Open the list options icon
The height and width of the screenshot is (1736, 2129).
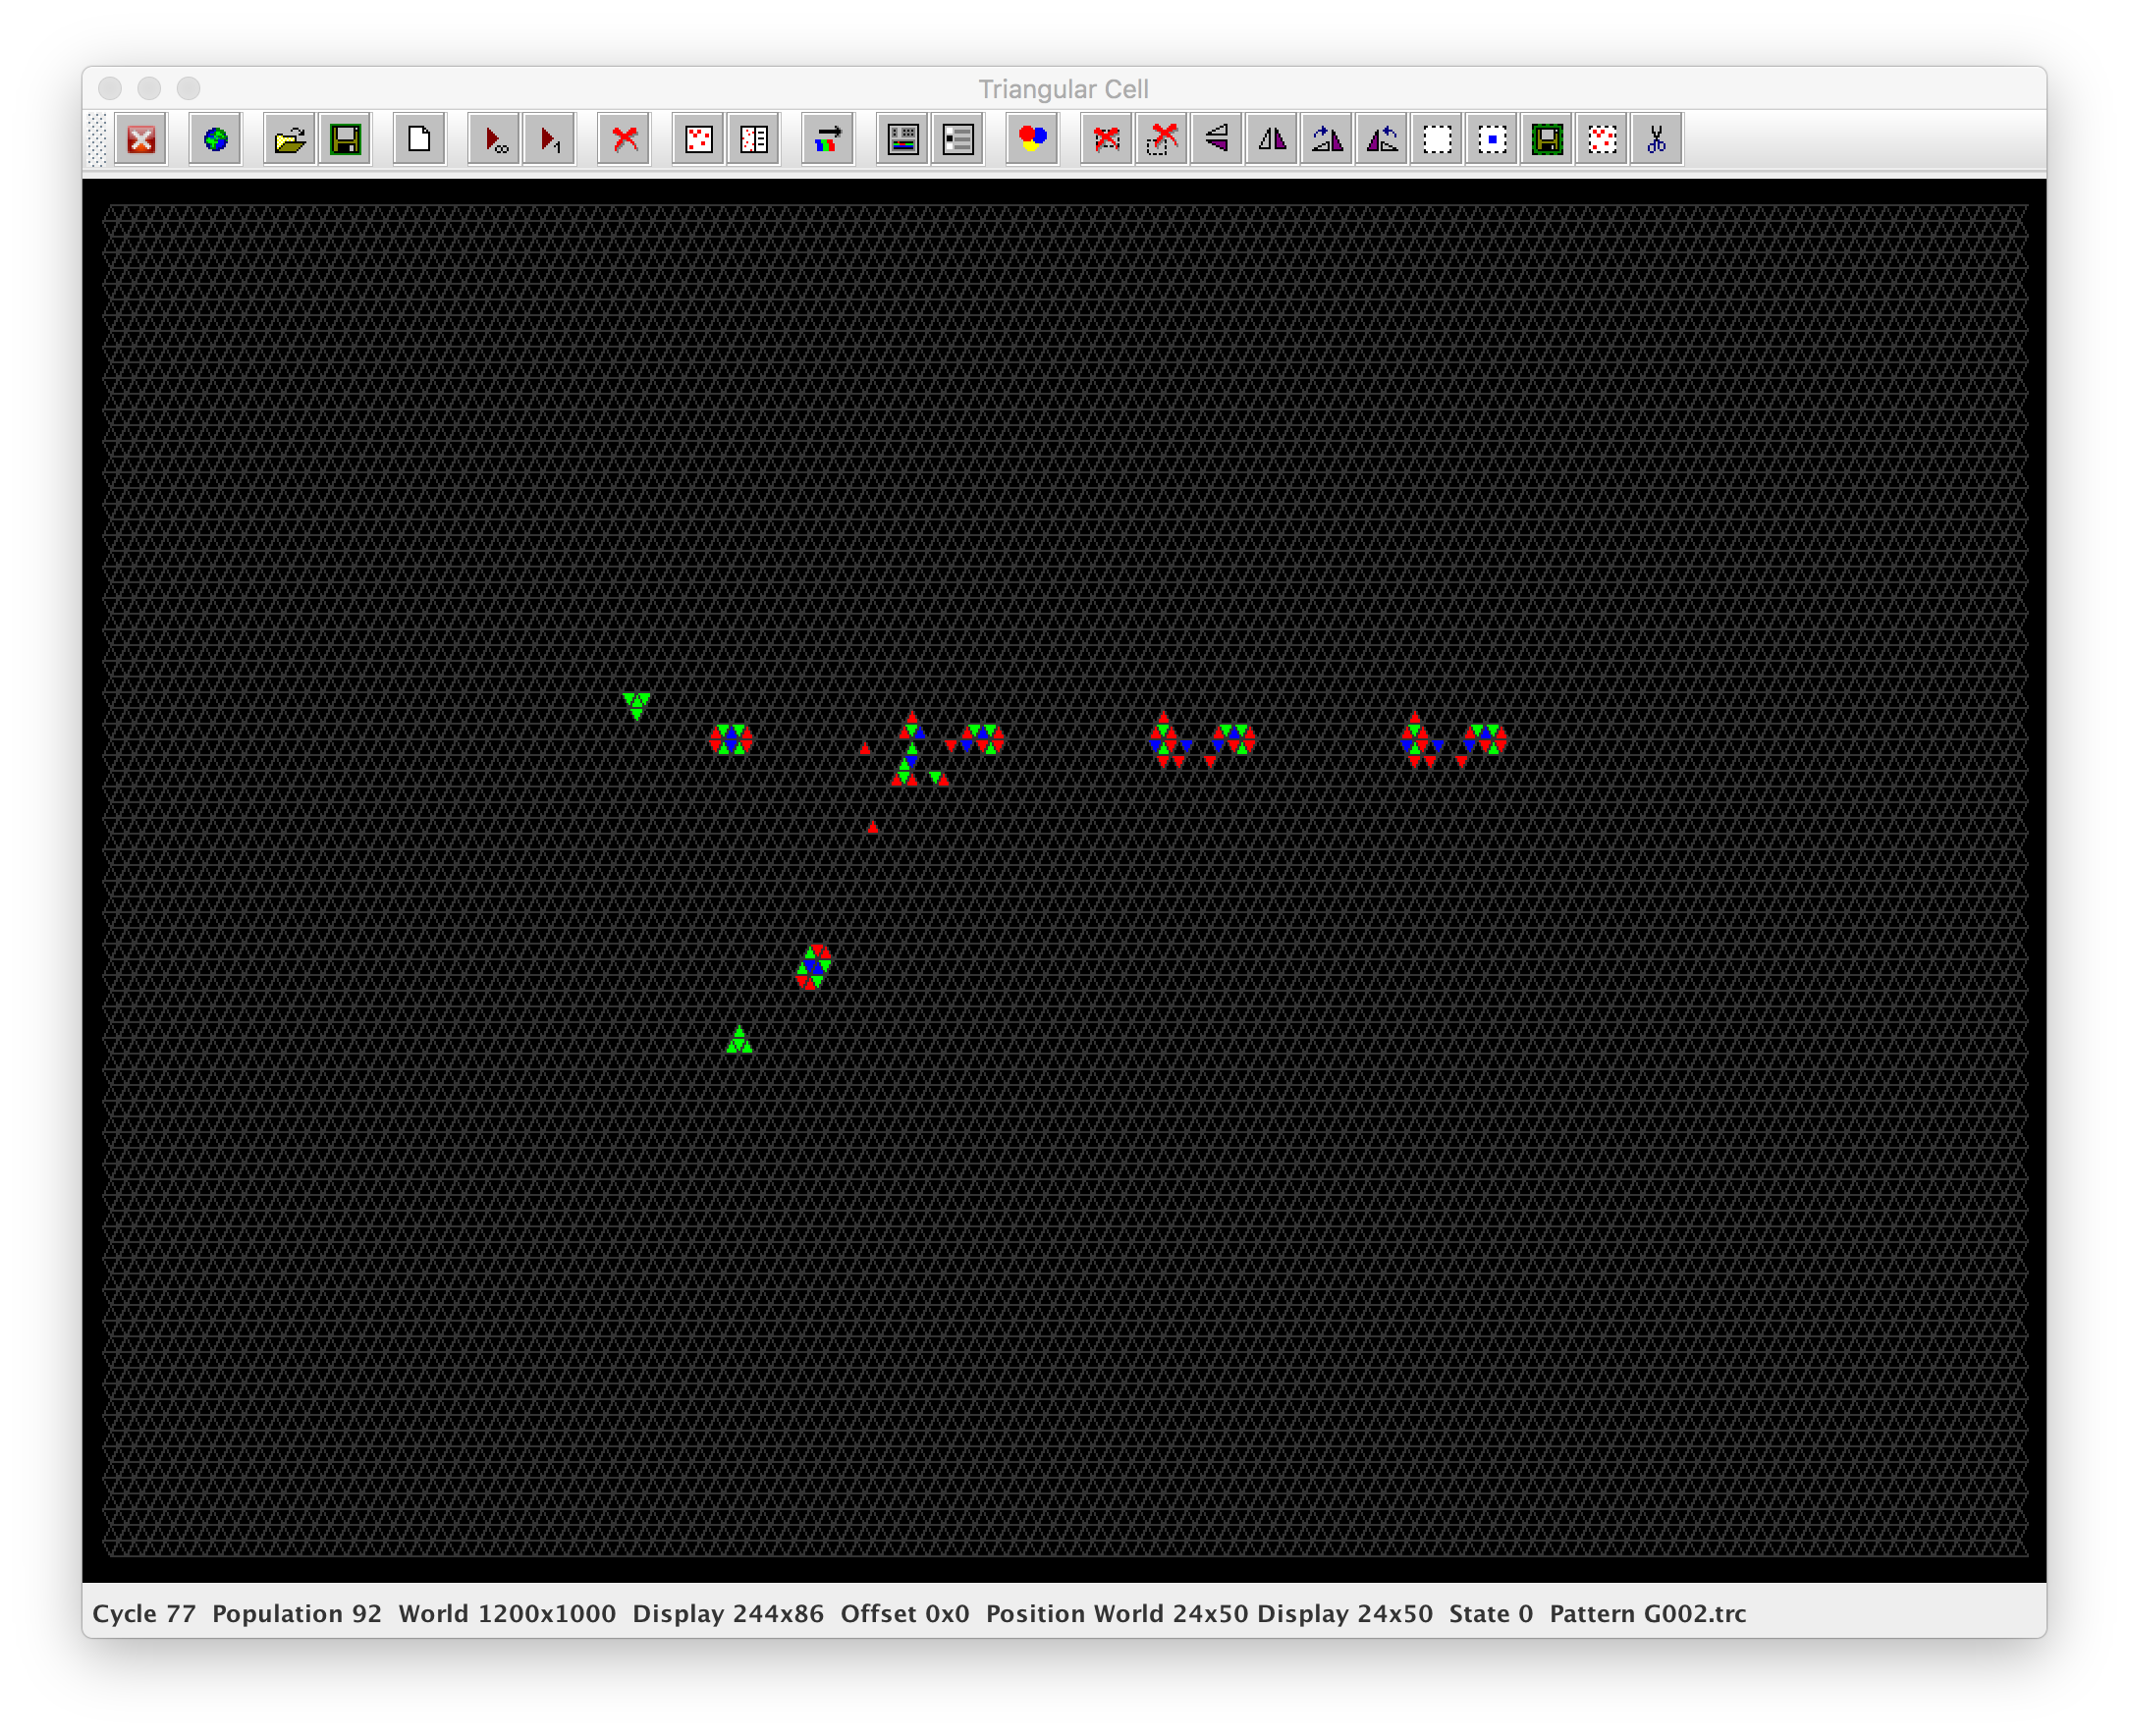[x=957, y=139]
